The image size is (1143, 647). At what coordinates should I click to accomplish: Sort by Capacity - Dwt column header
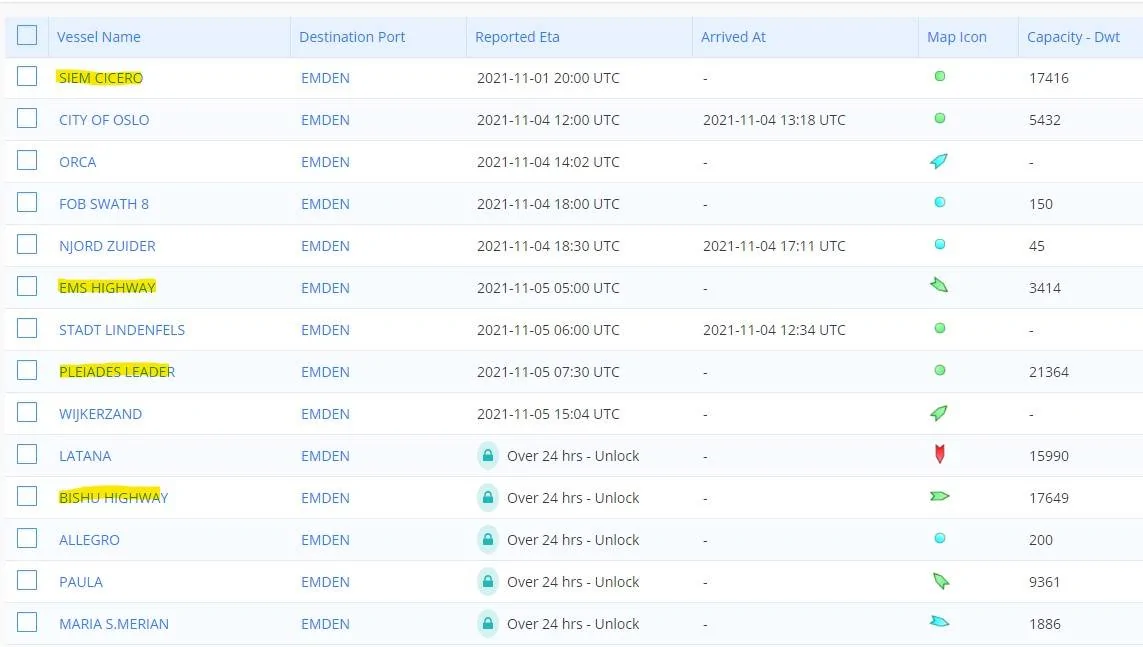coord(1073,37)
